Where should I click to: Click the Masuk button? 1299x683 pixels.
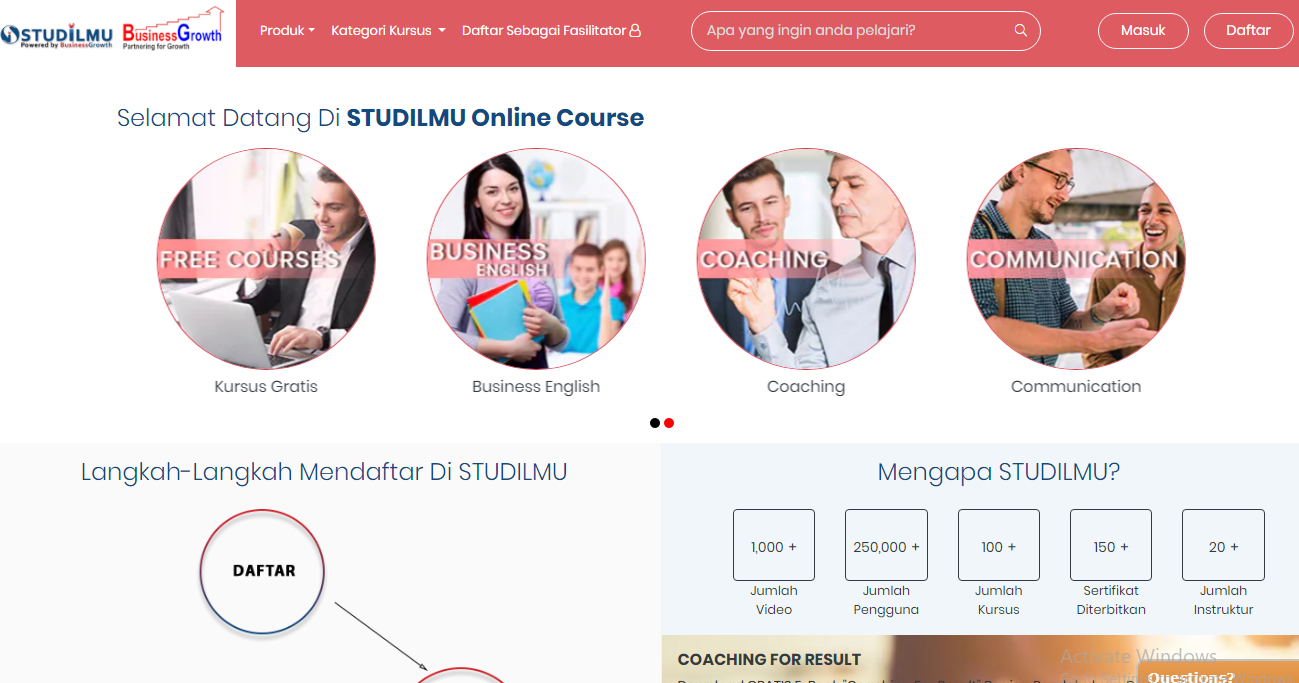click(1143, 30)
